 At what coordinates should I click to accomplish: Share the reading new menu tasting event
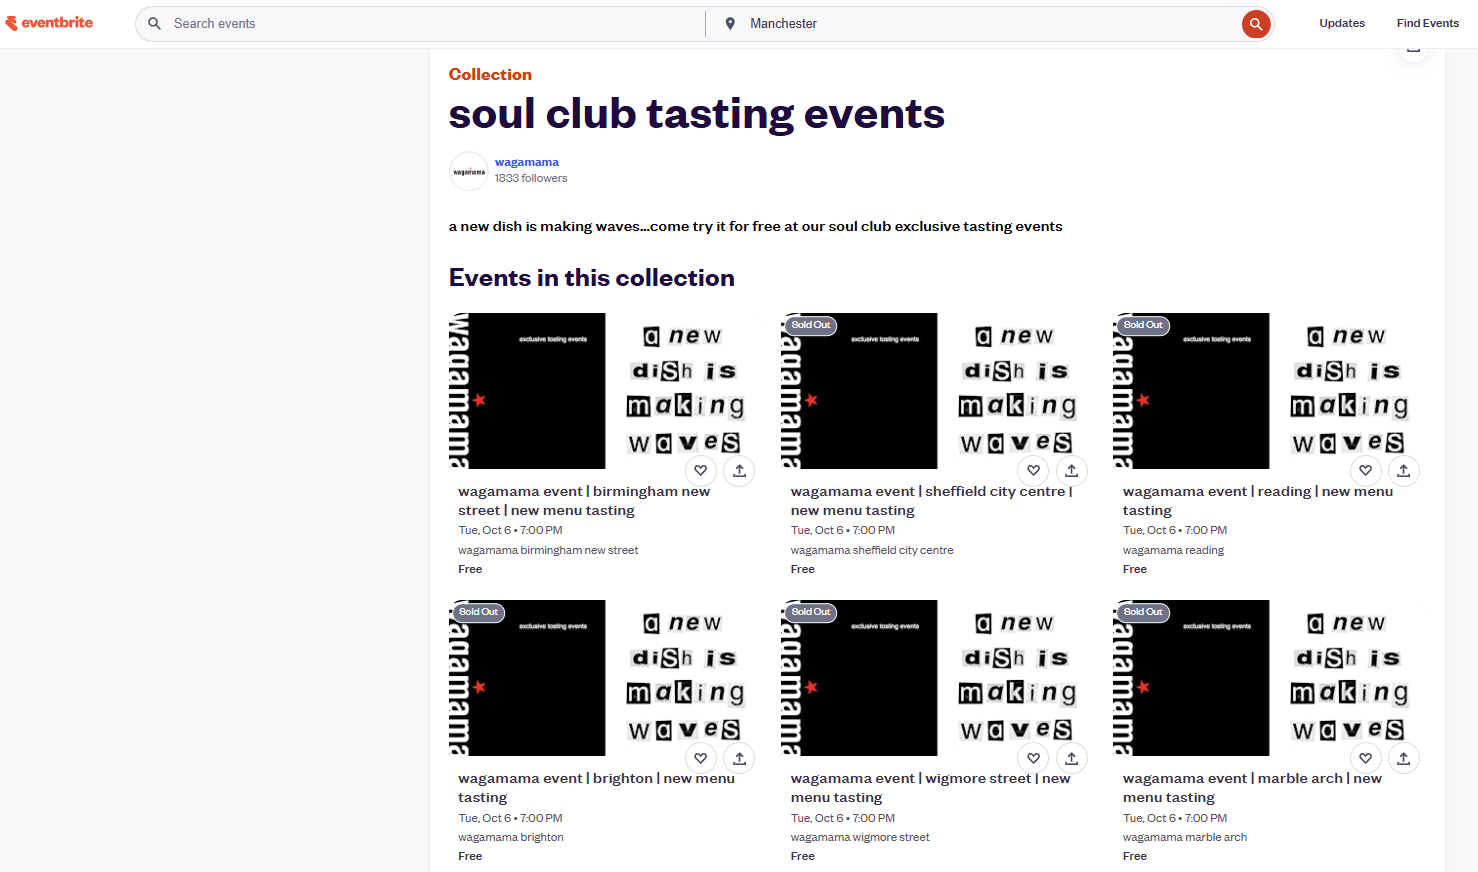point(1403,470)
